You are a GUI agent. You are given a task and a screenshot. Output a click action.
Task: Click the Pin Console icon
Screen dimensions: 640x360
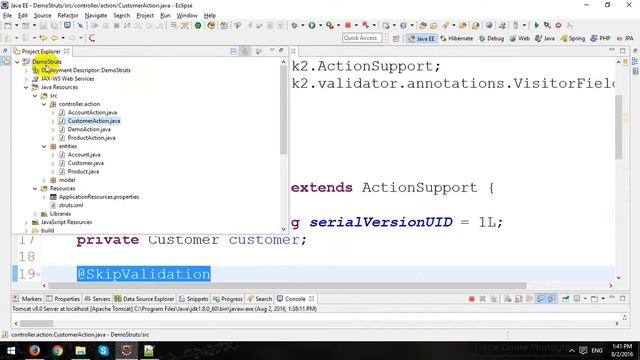click(566, 299)
